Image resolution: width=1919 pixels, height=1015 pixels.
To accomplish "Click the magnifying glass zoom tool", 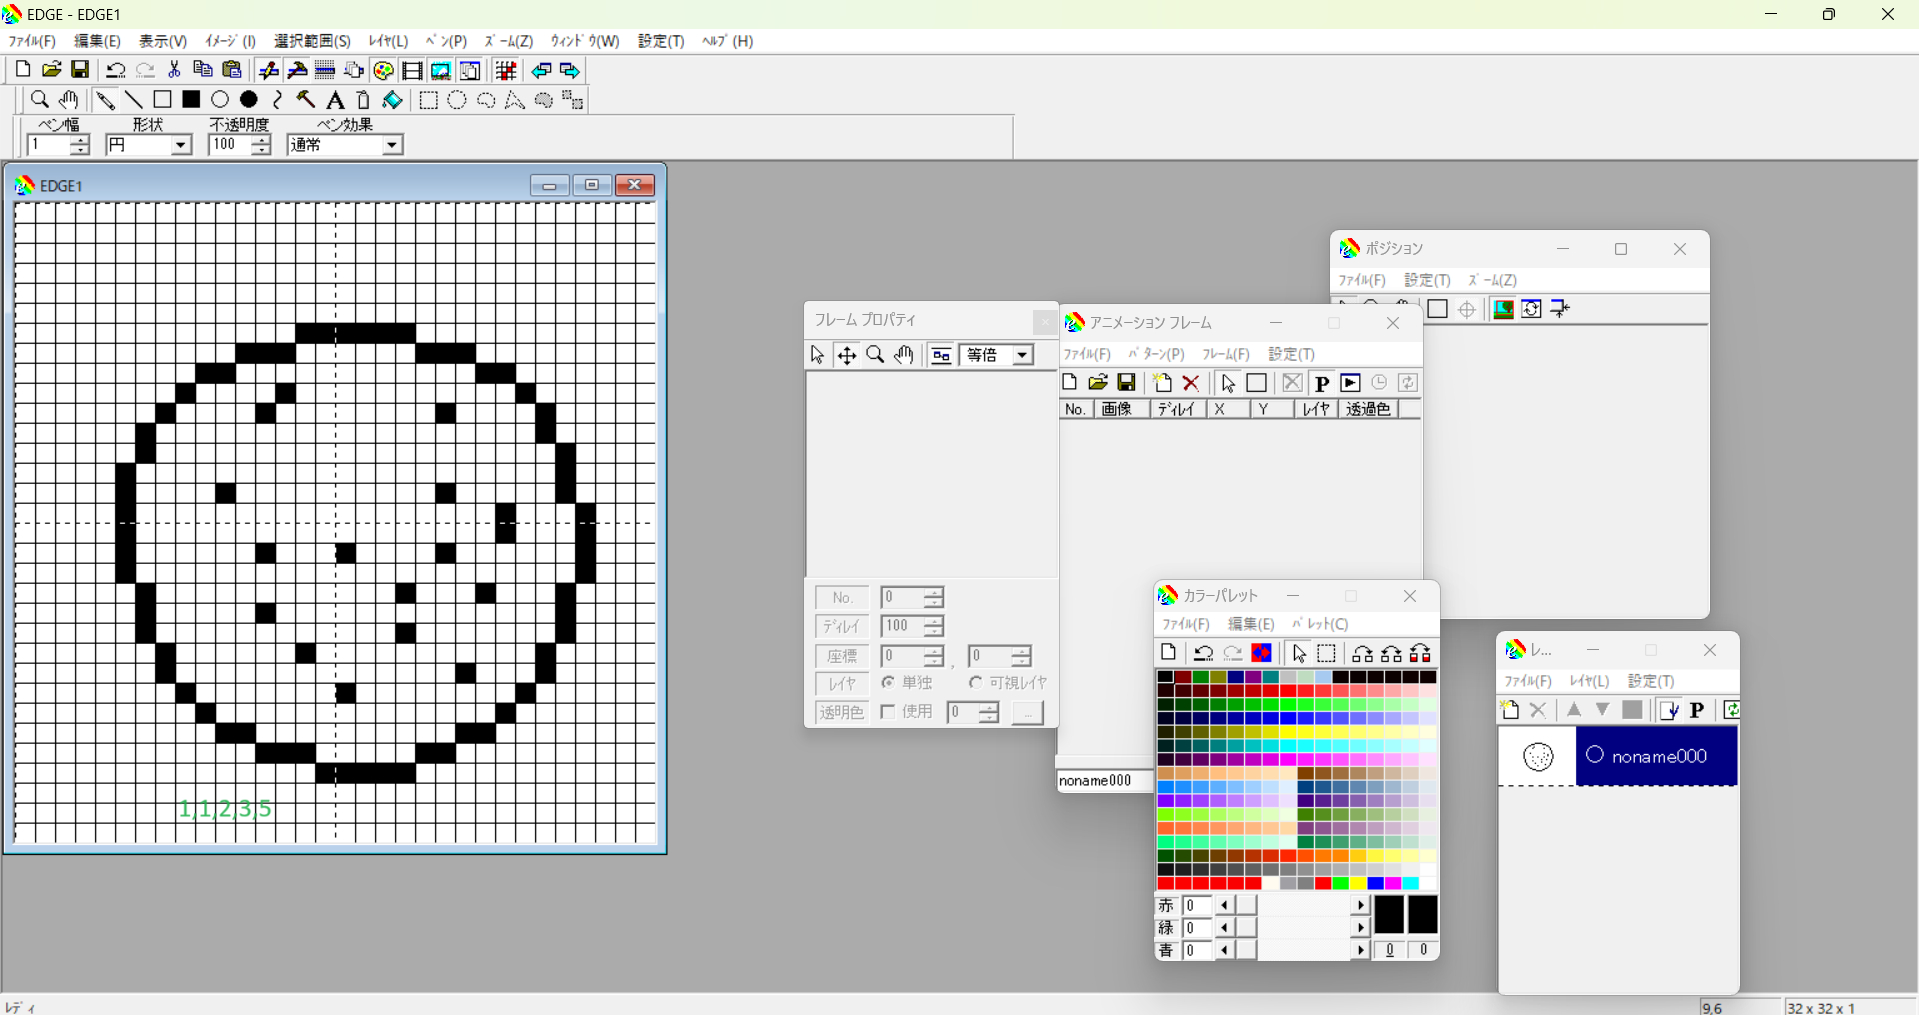I will coord(39,100).
